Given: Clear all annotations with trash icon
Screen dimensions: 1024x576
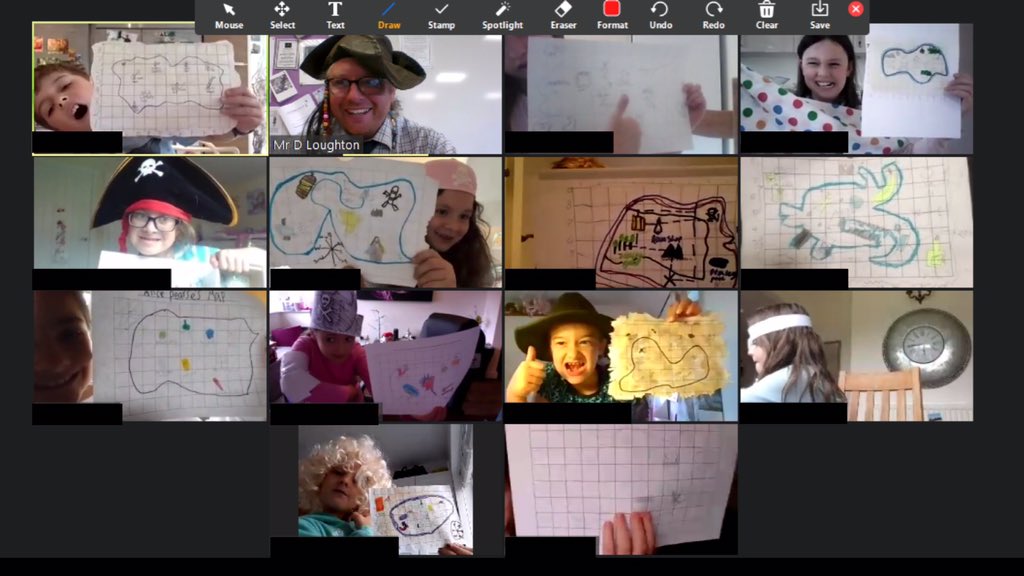Looking at the screenshot, I should (767, 16).
